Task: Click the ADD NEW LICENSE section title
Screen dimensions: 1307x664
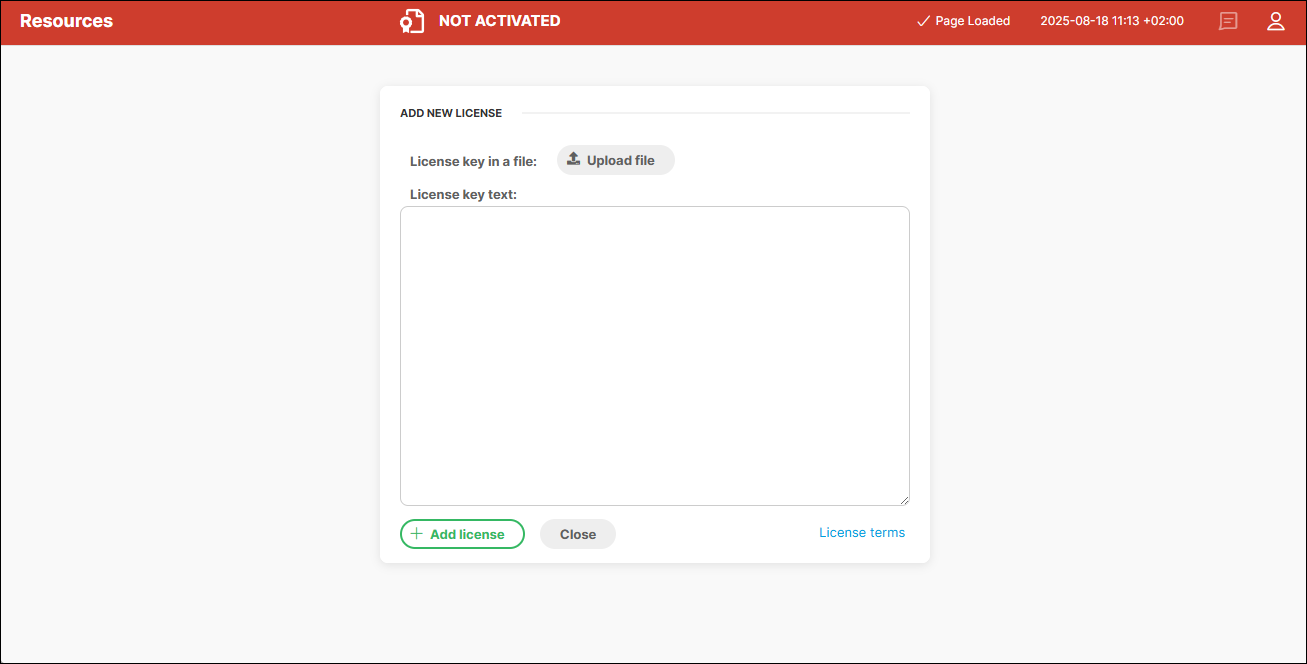Action: pyautogui.click(x=451, y=113)
